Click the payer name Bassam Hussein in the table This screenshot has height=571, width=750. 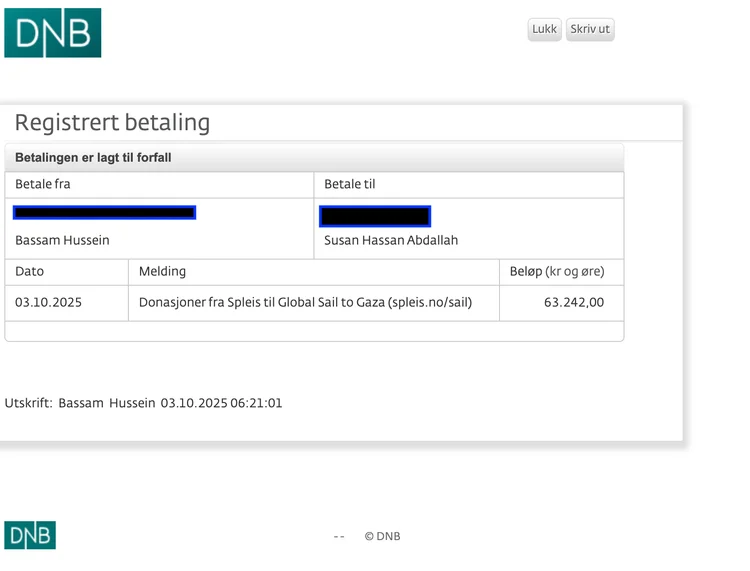tap(62, 240)
